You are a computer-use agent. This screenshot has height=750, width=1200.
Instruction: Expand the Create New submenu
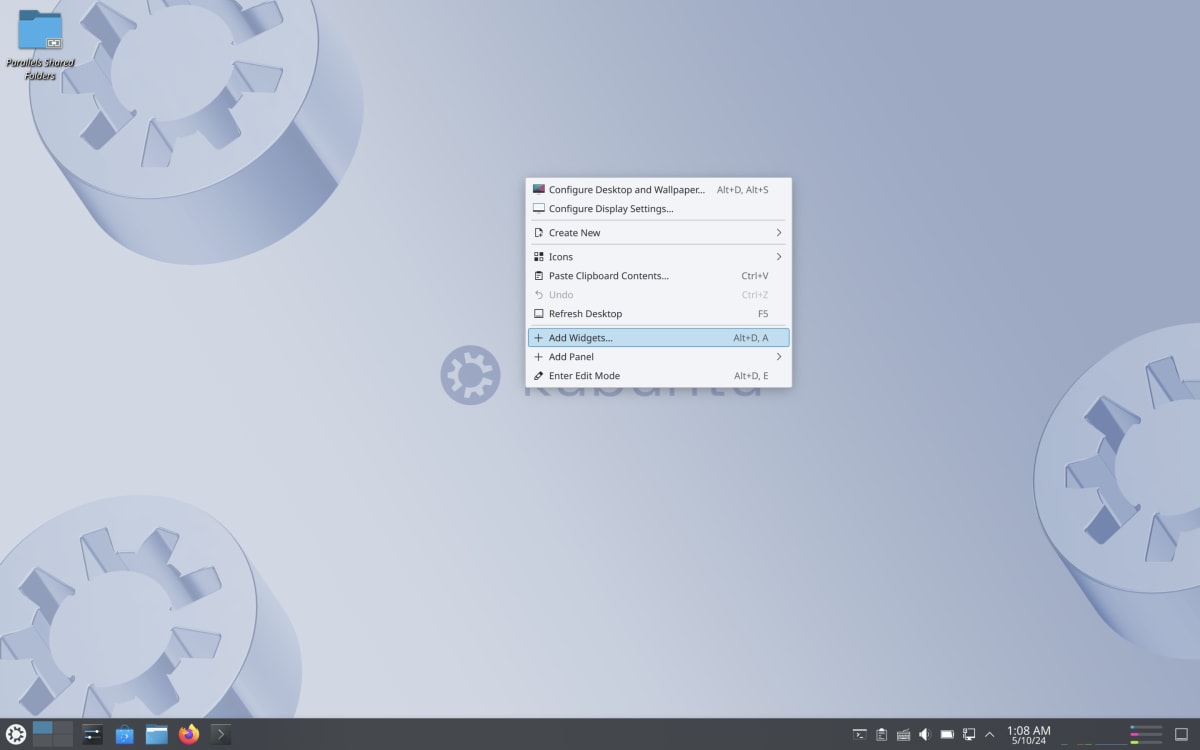pos(659,232)
